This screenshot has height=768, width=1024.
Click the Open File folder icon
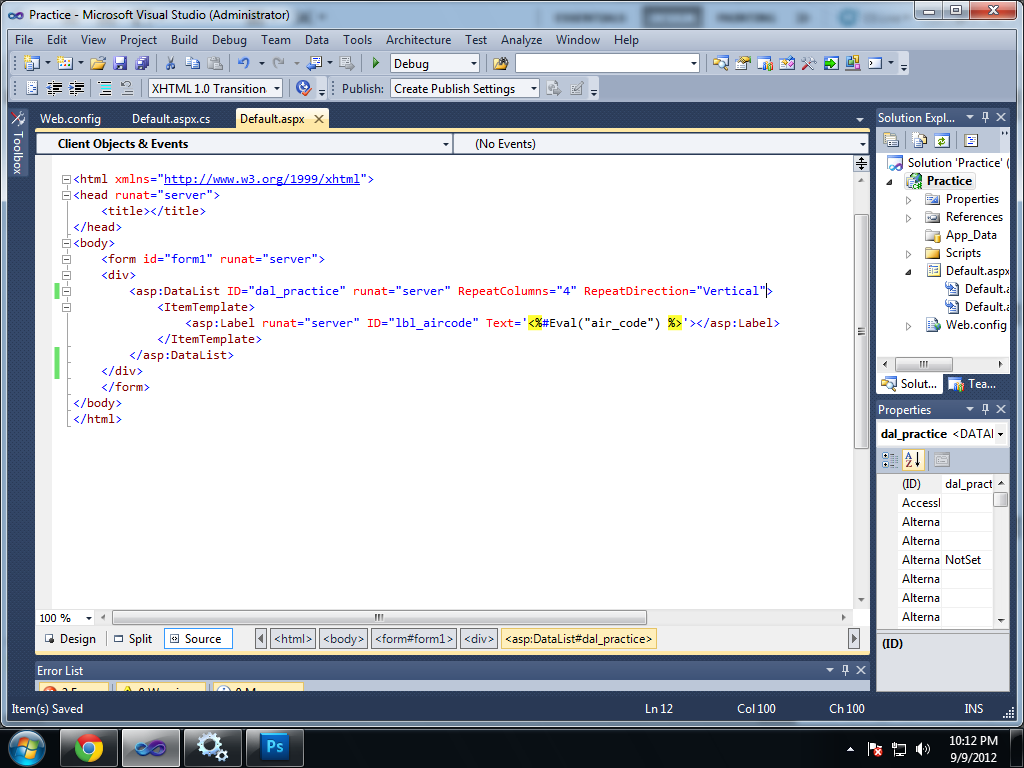98,63
